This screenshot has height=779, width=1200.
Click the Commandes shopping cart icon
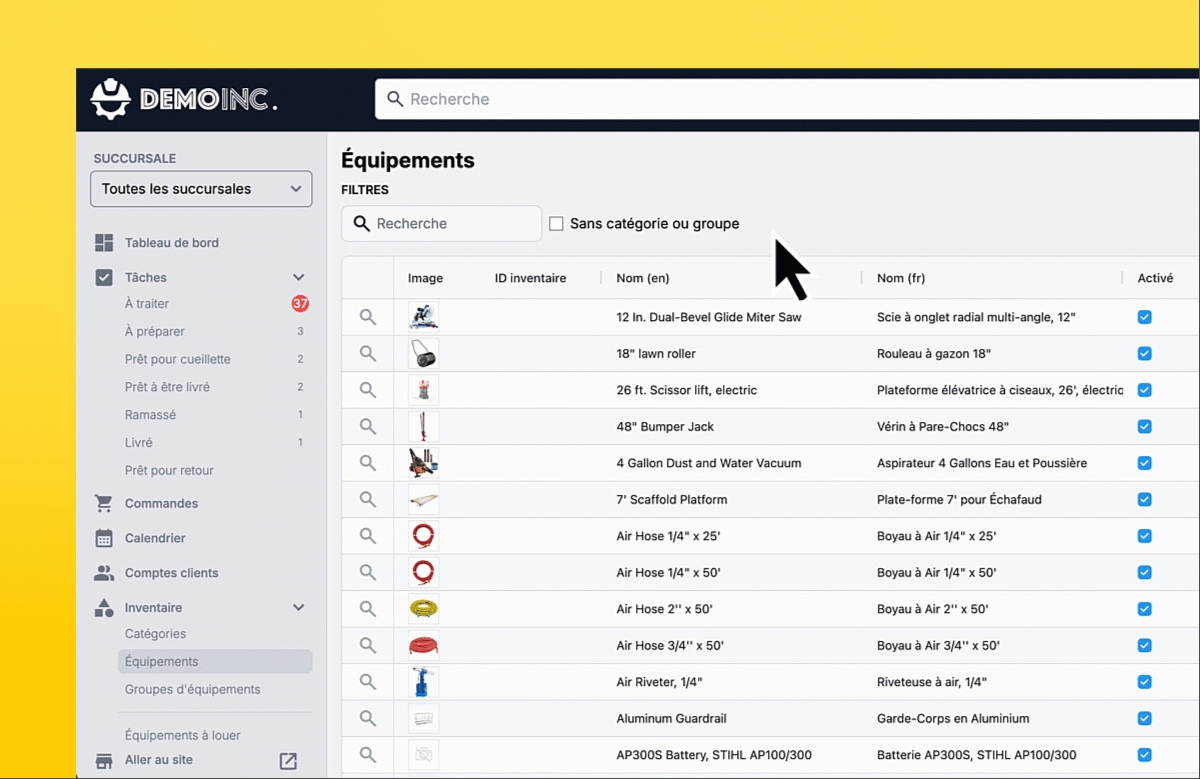tap(104, 503)
